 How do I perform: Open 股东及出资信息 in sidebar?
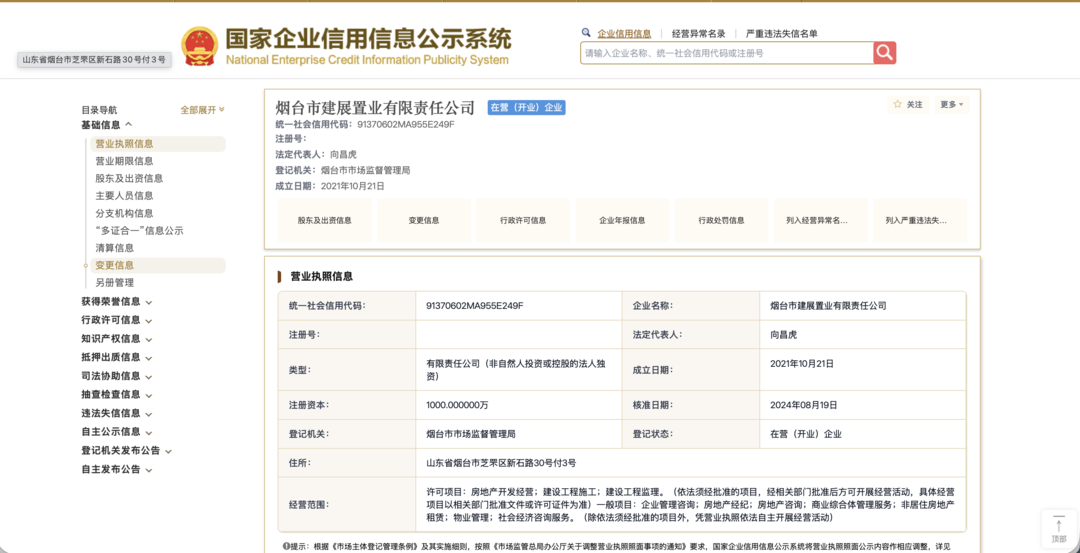pos(129,178)
